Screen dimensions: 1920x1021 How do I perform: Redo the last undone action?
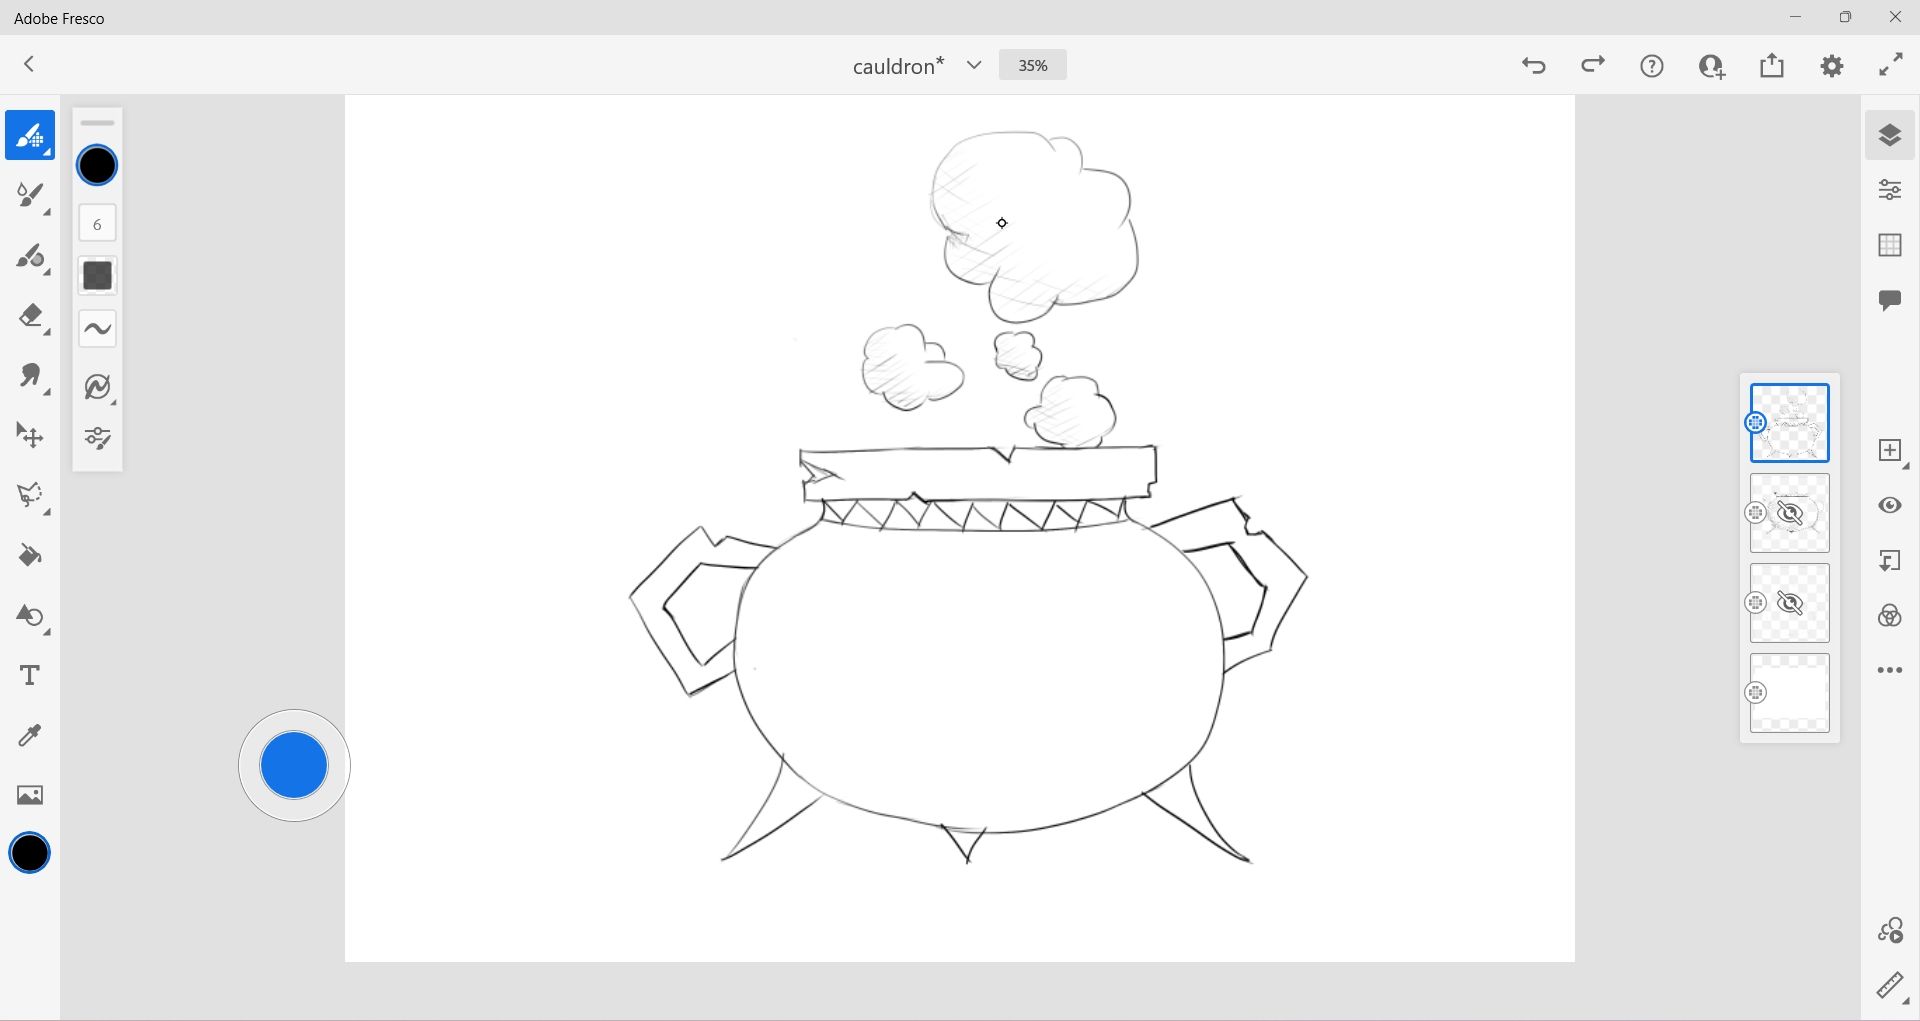pyautogui.click(x=1593, y=66)
